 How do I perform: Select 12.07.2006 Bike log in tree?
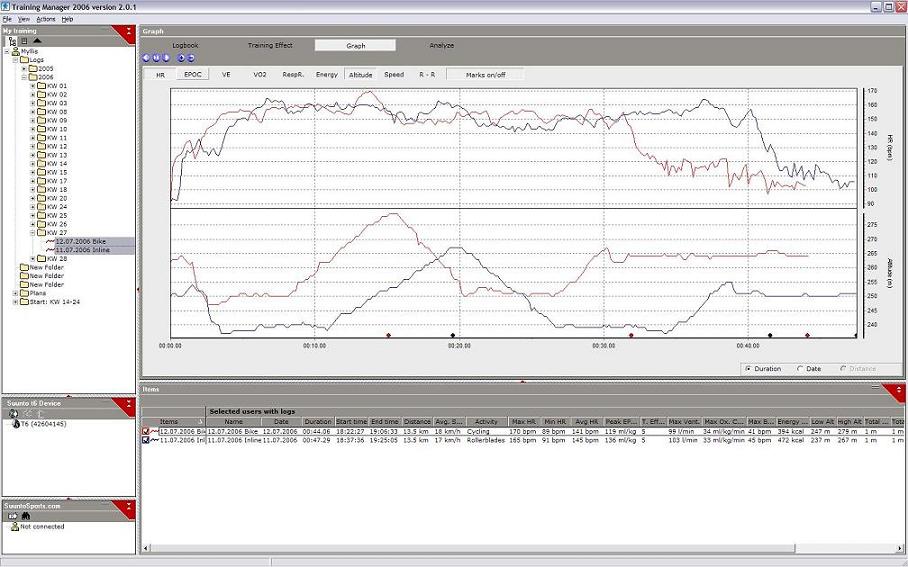80,241
